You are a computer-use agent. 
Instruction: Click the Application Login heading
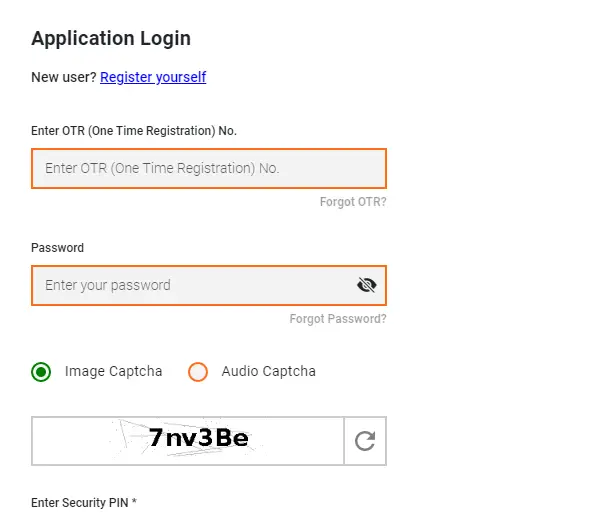coord(111,38)
